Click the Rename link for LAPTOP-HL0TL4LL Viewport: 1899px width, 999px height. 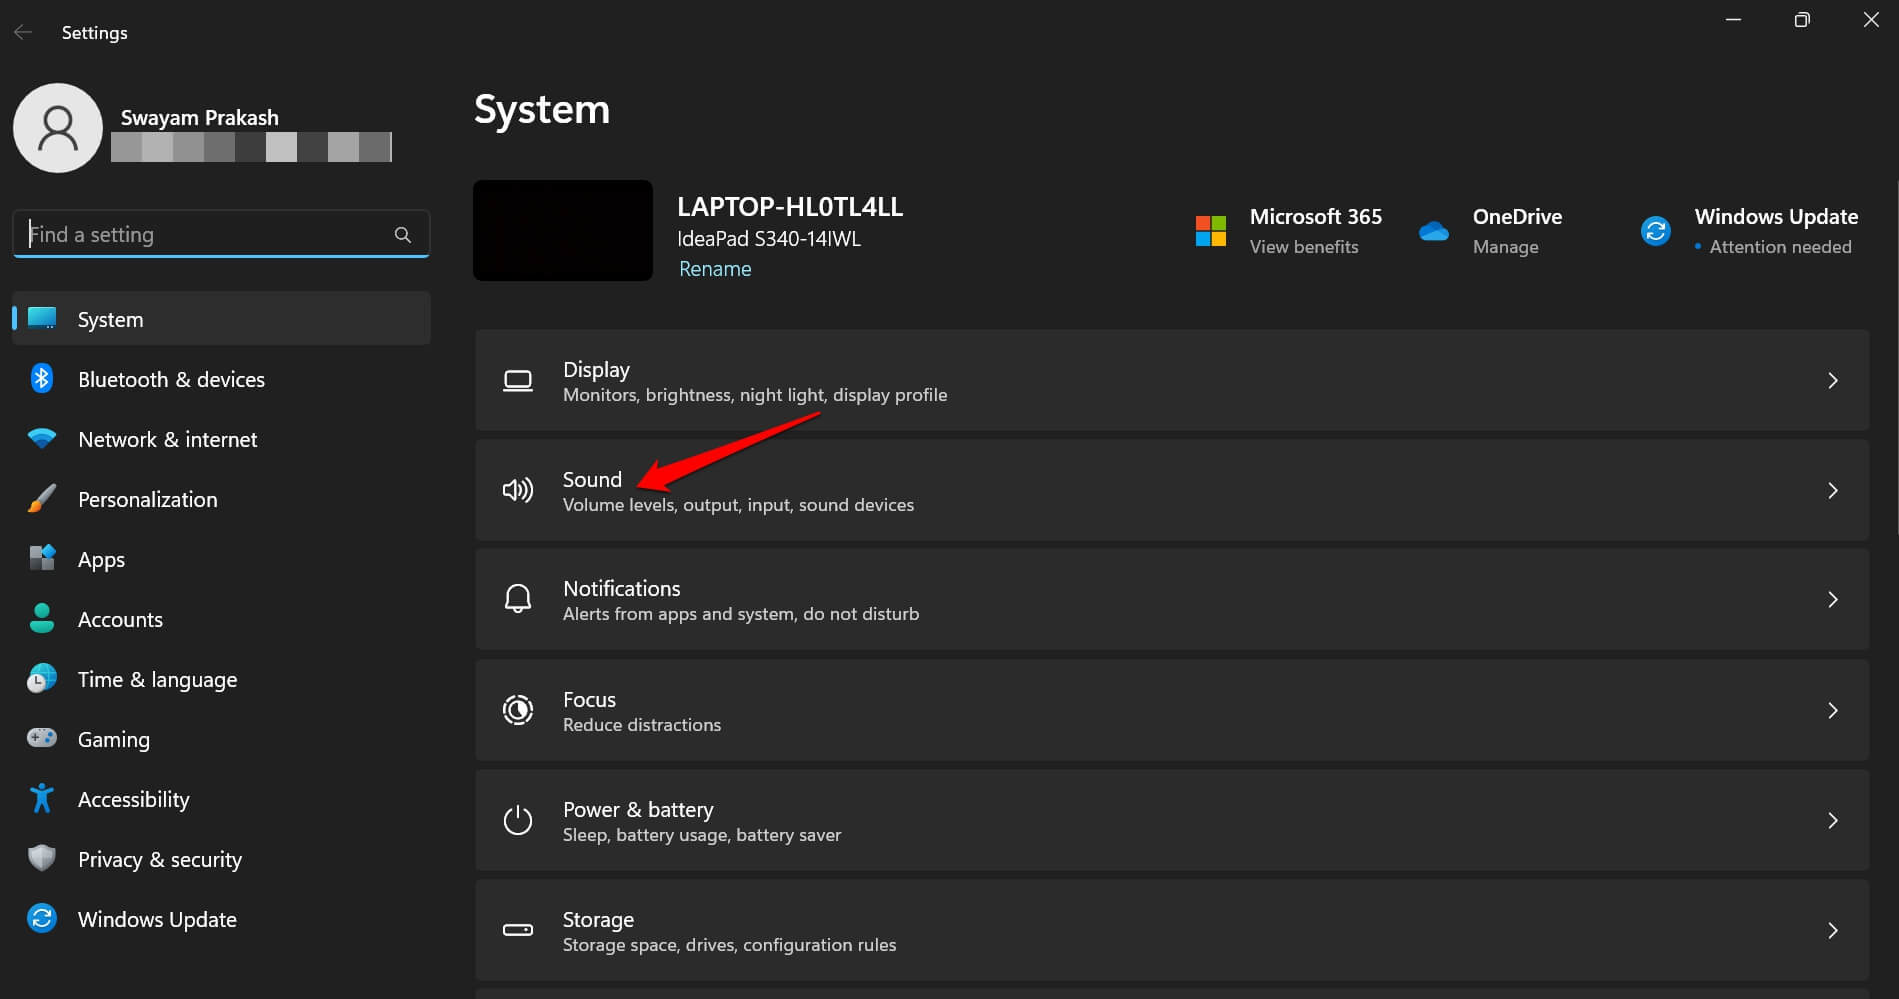pyautogui.click(x=714, y=268)
